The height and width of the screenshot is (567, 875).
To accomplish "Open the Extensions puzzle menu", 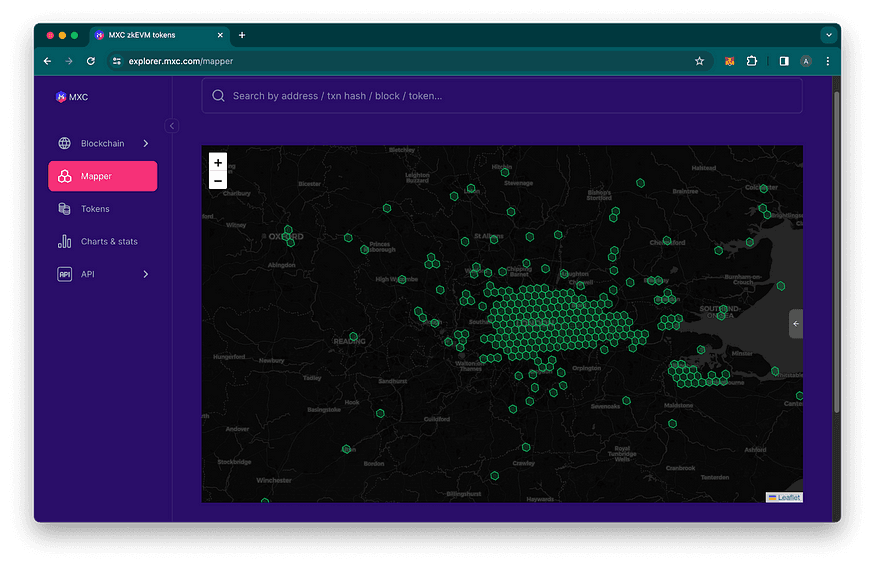I will pyautogui.click(x=752, y=61).
